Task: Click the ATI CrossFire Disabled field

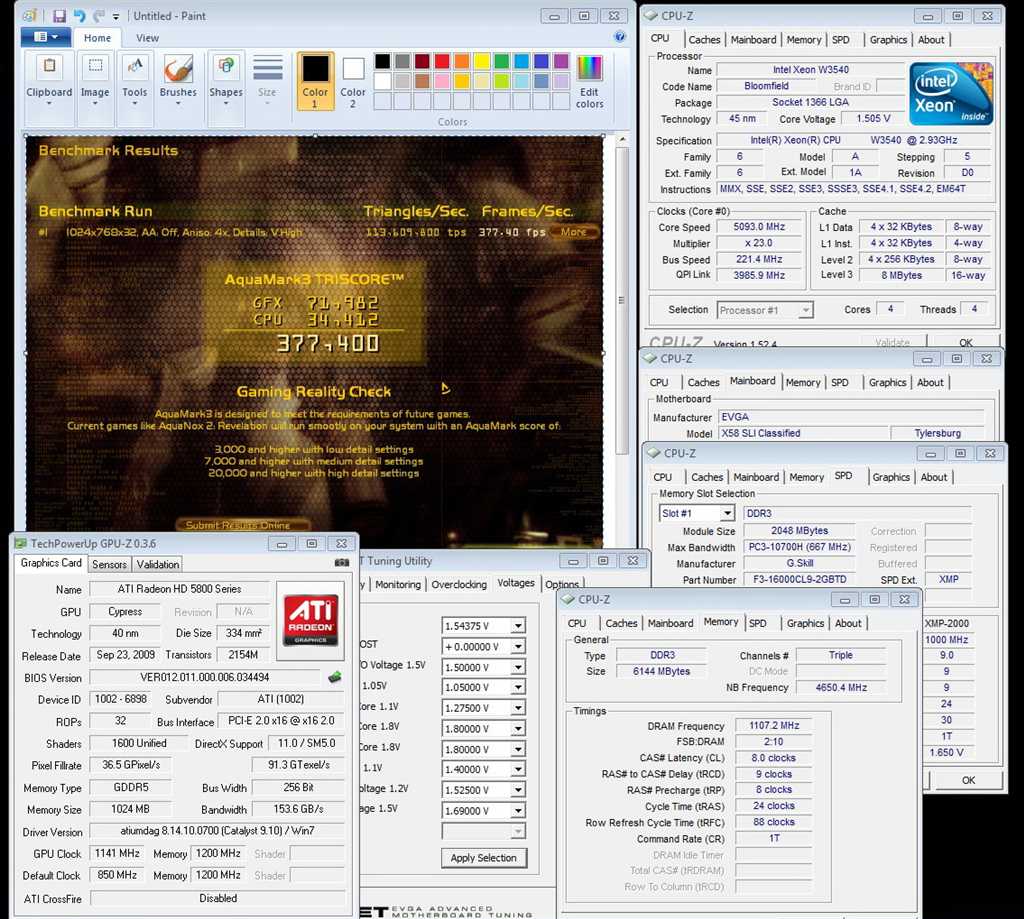Action: tap(217, 899)
